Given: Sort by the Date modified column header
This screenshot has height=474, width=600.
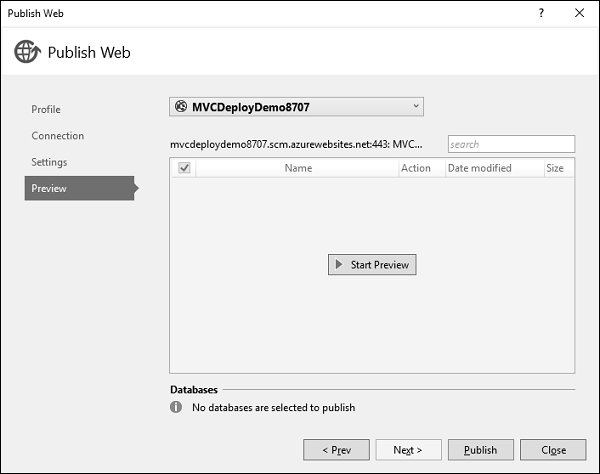Looking at the screenshot, I should 479,168.
